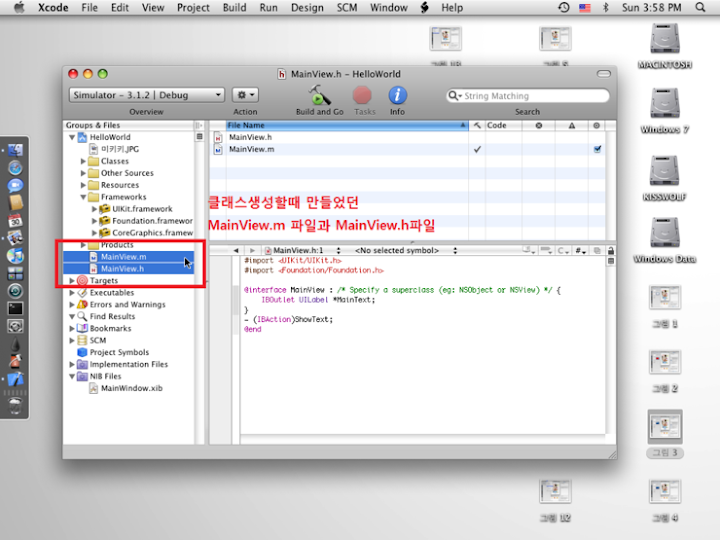Screen dimensions: 720x540
Task: Select the Windows 7 drive icon
Action: click(664, 104)
